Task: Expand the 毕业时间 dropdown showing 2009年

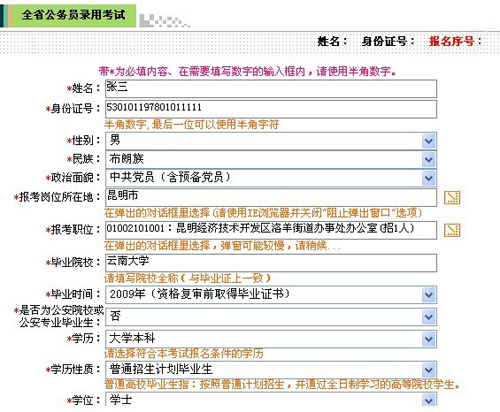Action: (x=429, y=295)
